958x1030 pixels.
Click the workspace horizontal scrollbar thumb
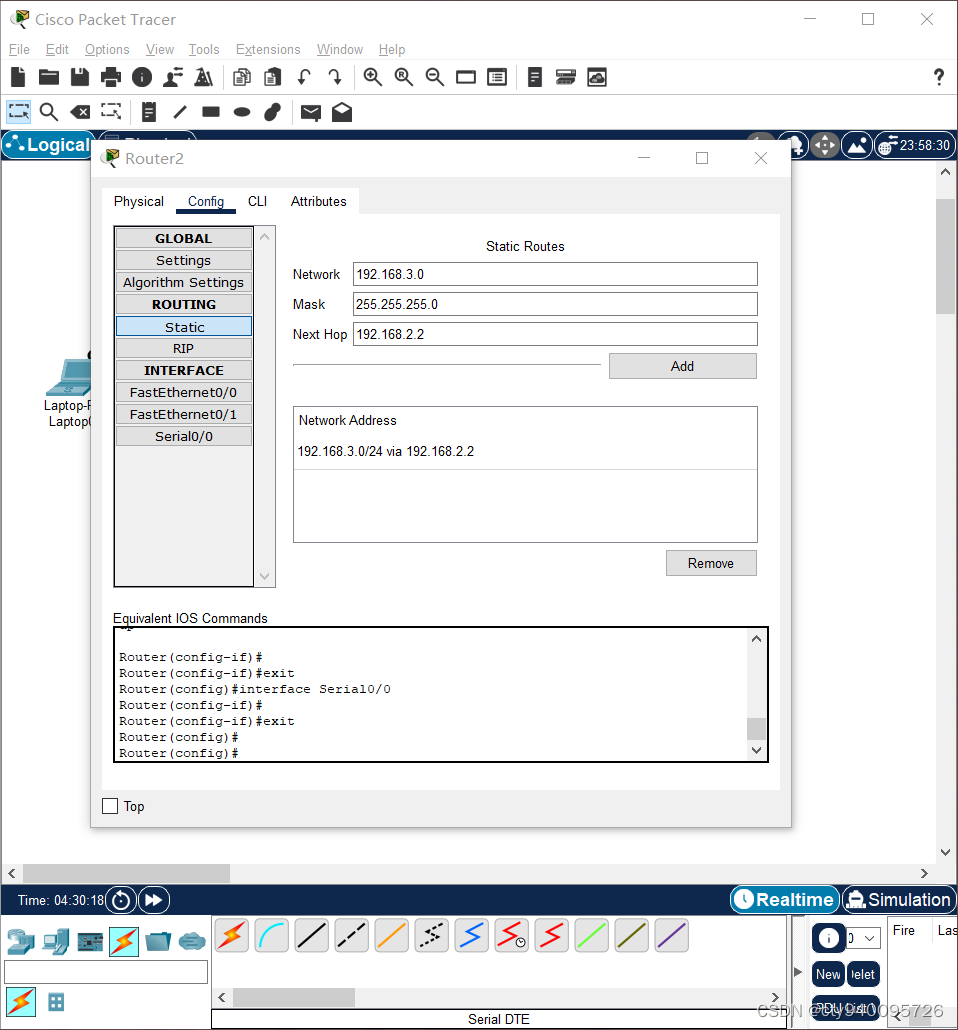coord(127,873)
